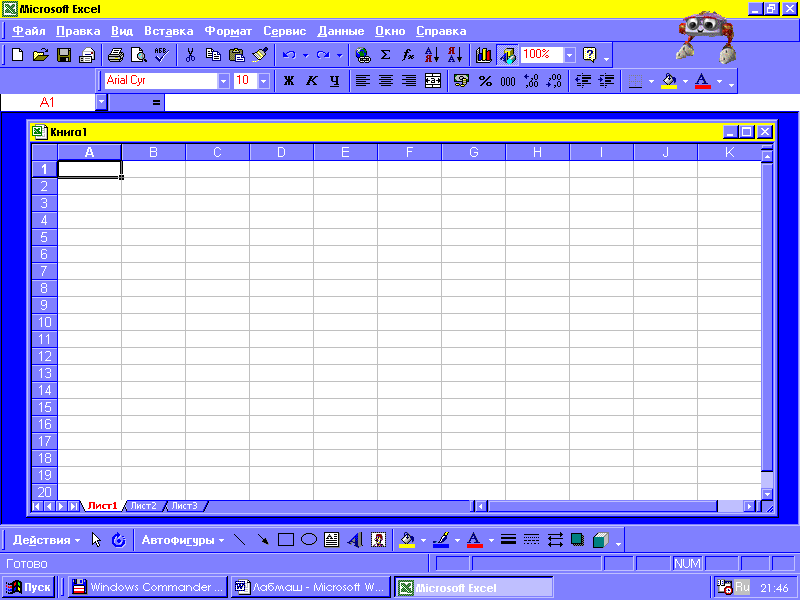Open formatting toolbar font color dropdown arrow
Screen dimensions: 800x600
click(719, 81)
